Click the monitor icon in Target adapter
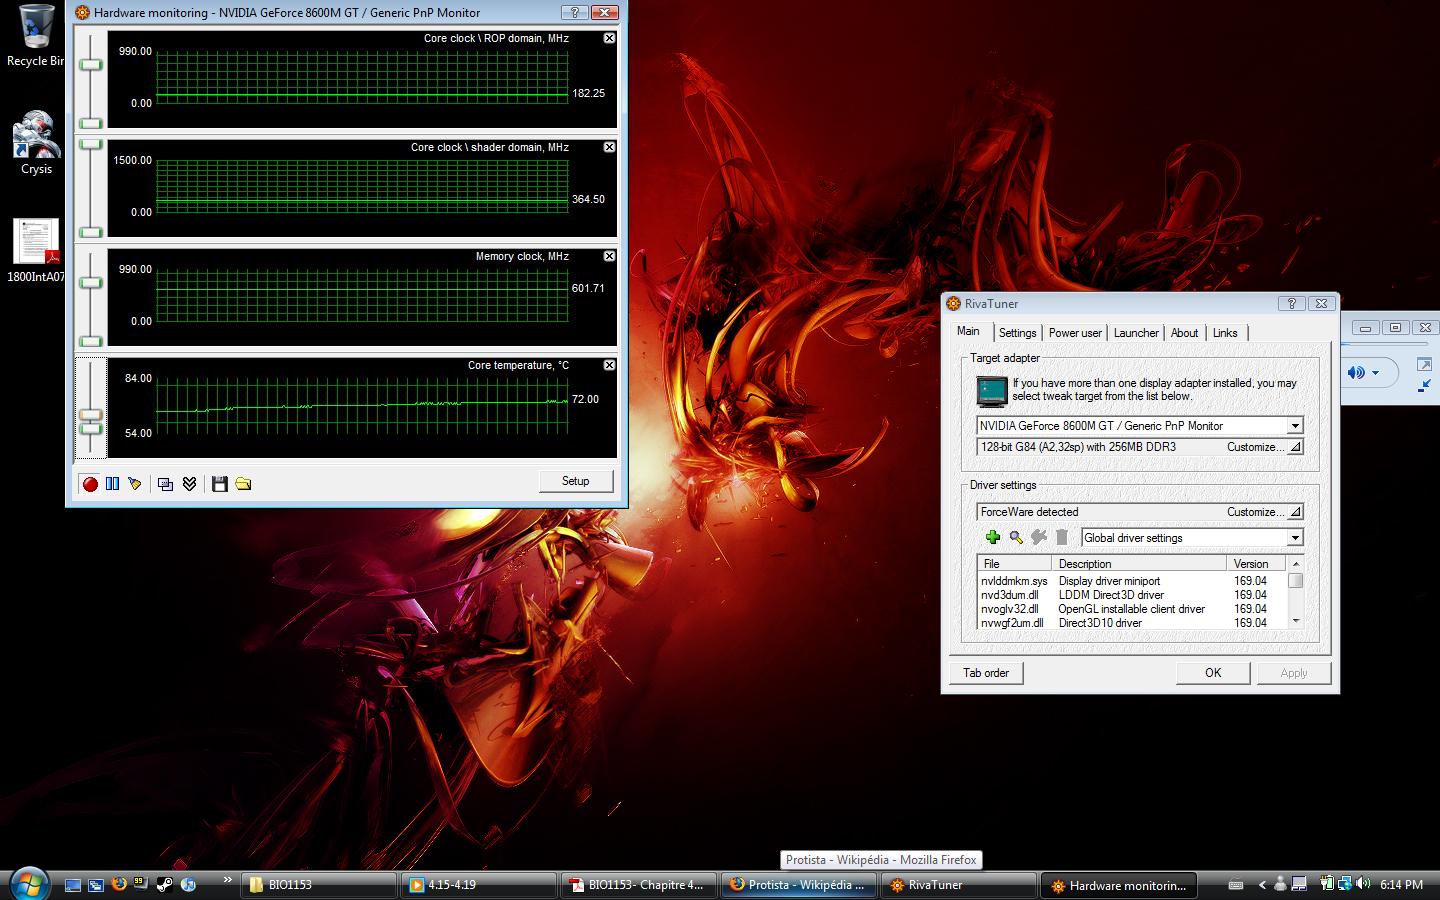The height and width of the screenshot is (900, 1440). click(992, 391)
